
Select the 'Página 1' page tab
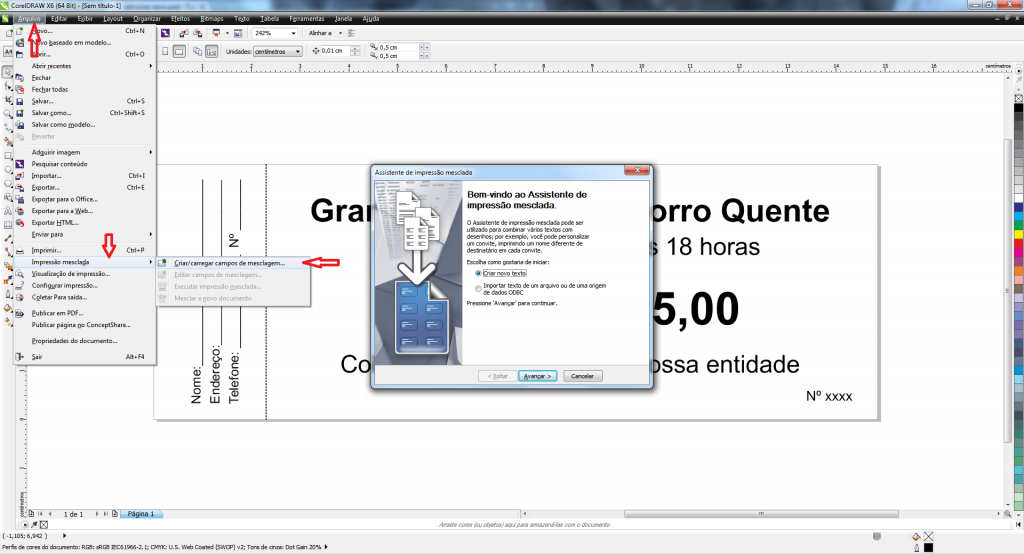pyautogui.click(x=138, y=513)
